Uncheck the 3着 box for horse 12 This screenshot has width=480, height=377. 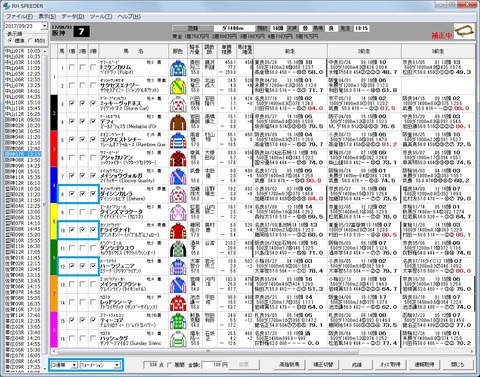tap(93, 266)
